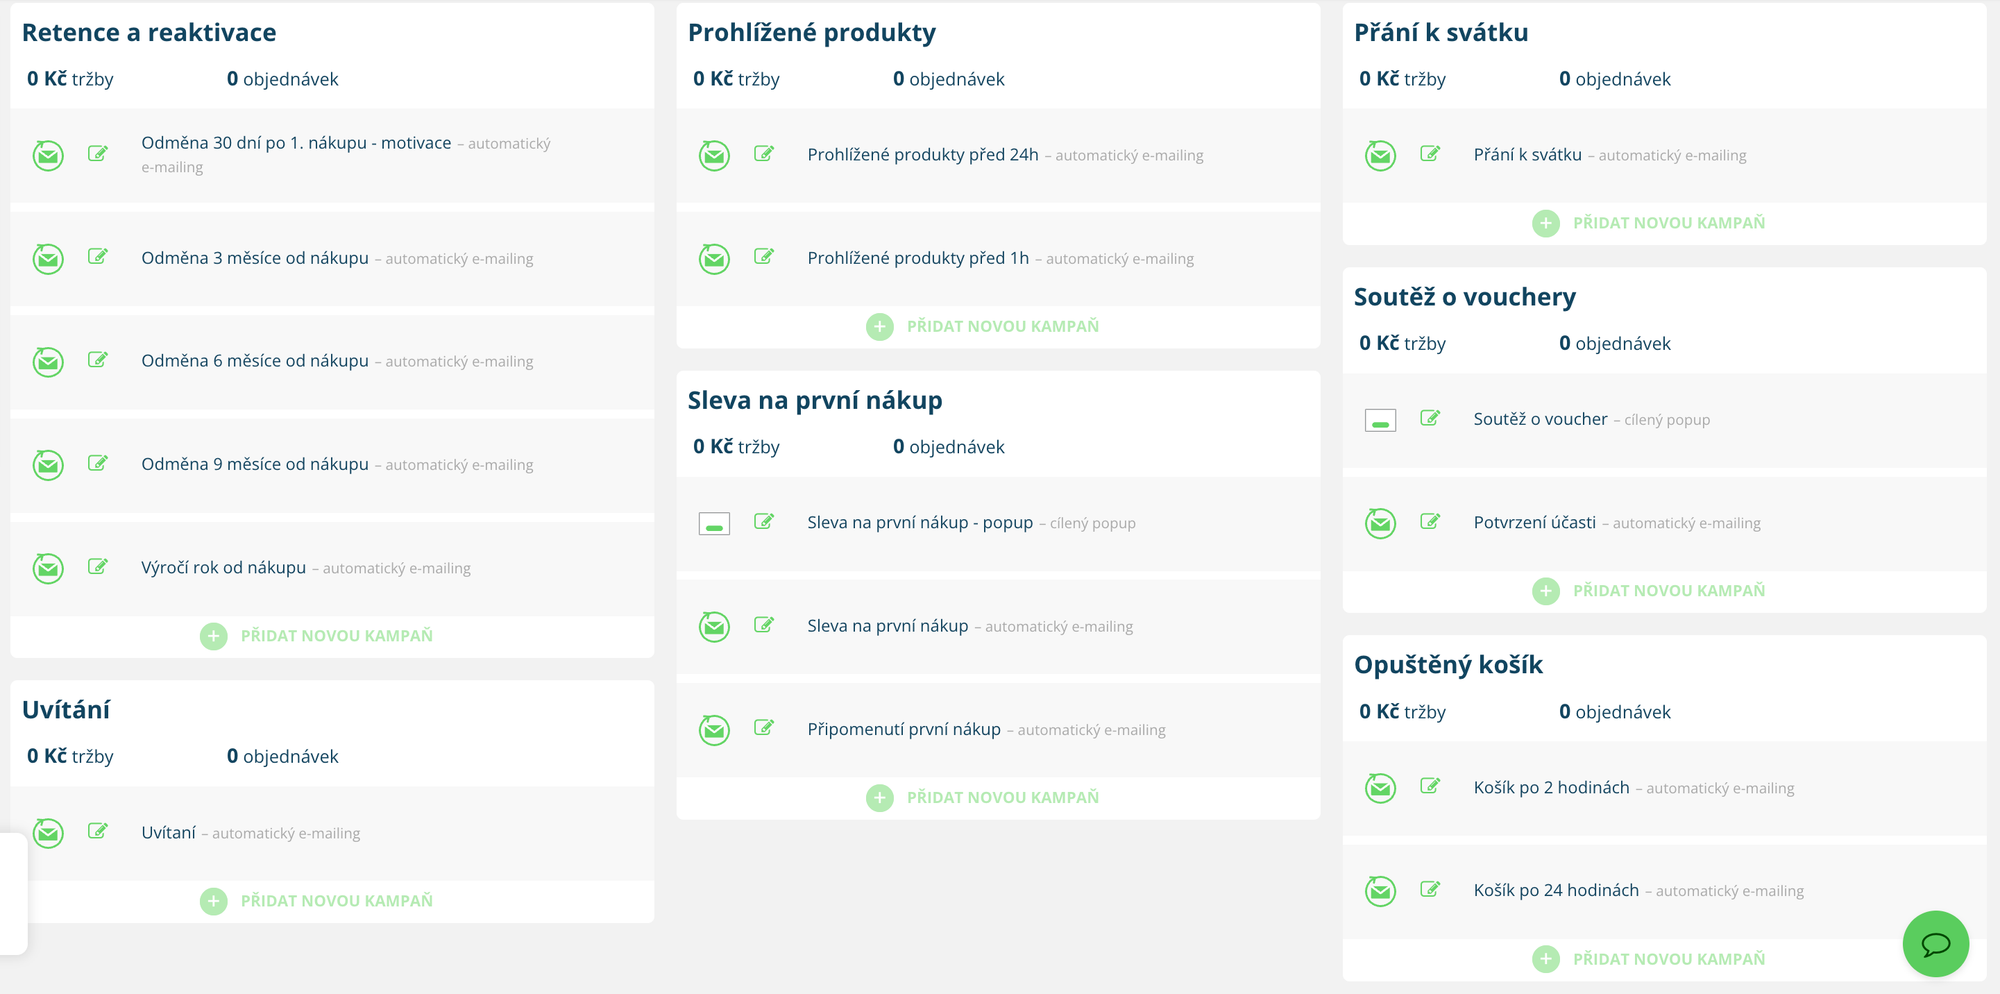Click popup icon for Soutěž o voucher
The width and height of the screenshot is (2000, 994).
pyautogui.click(x=1380, y=420)
